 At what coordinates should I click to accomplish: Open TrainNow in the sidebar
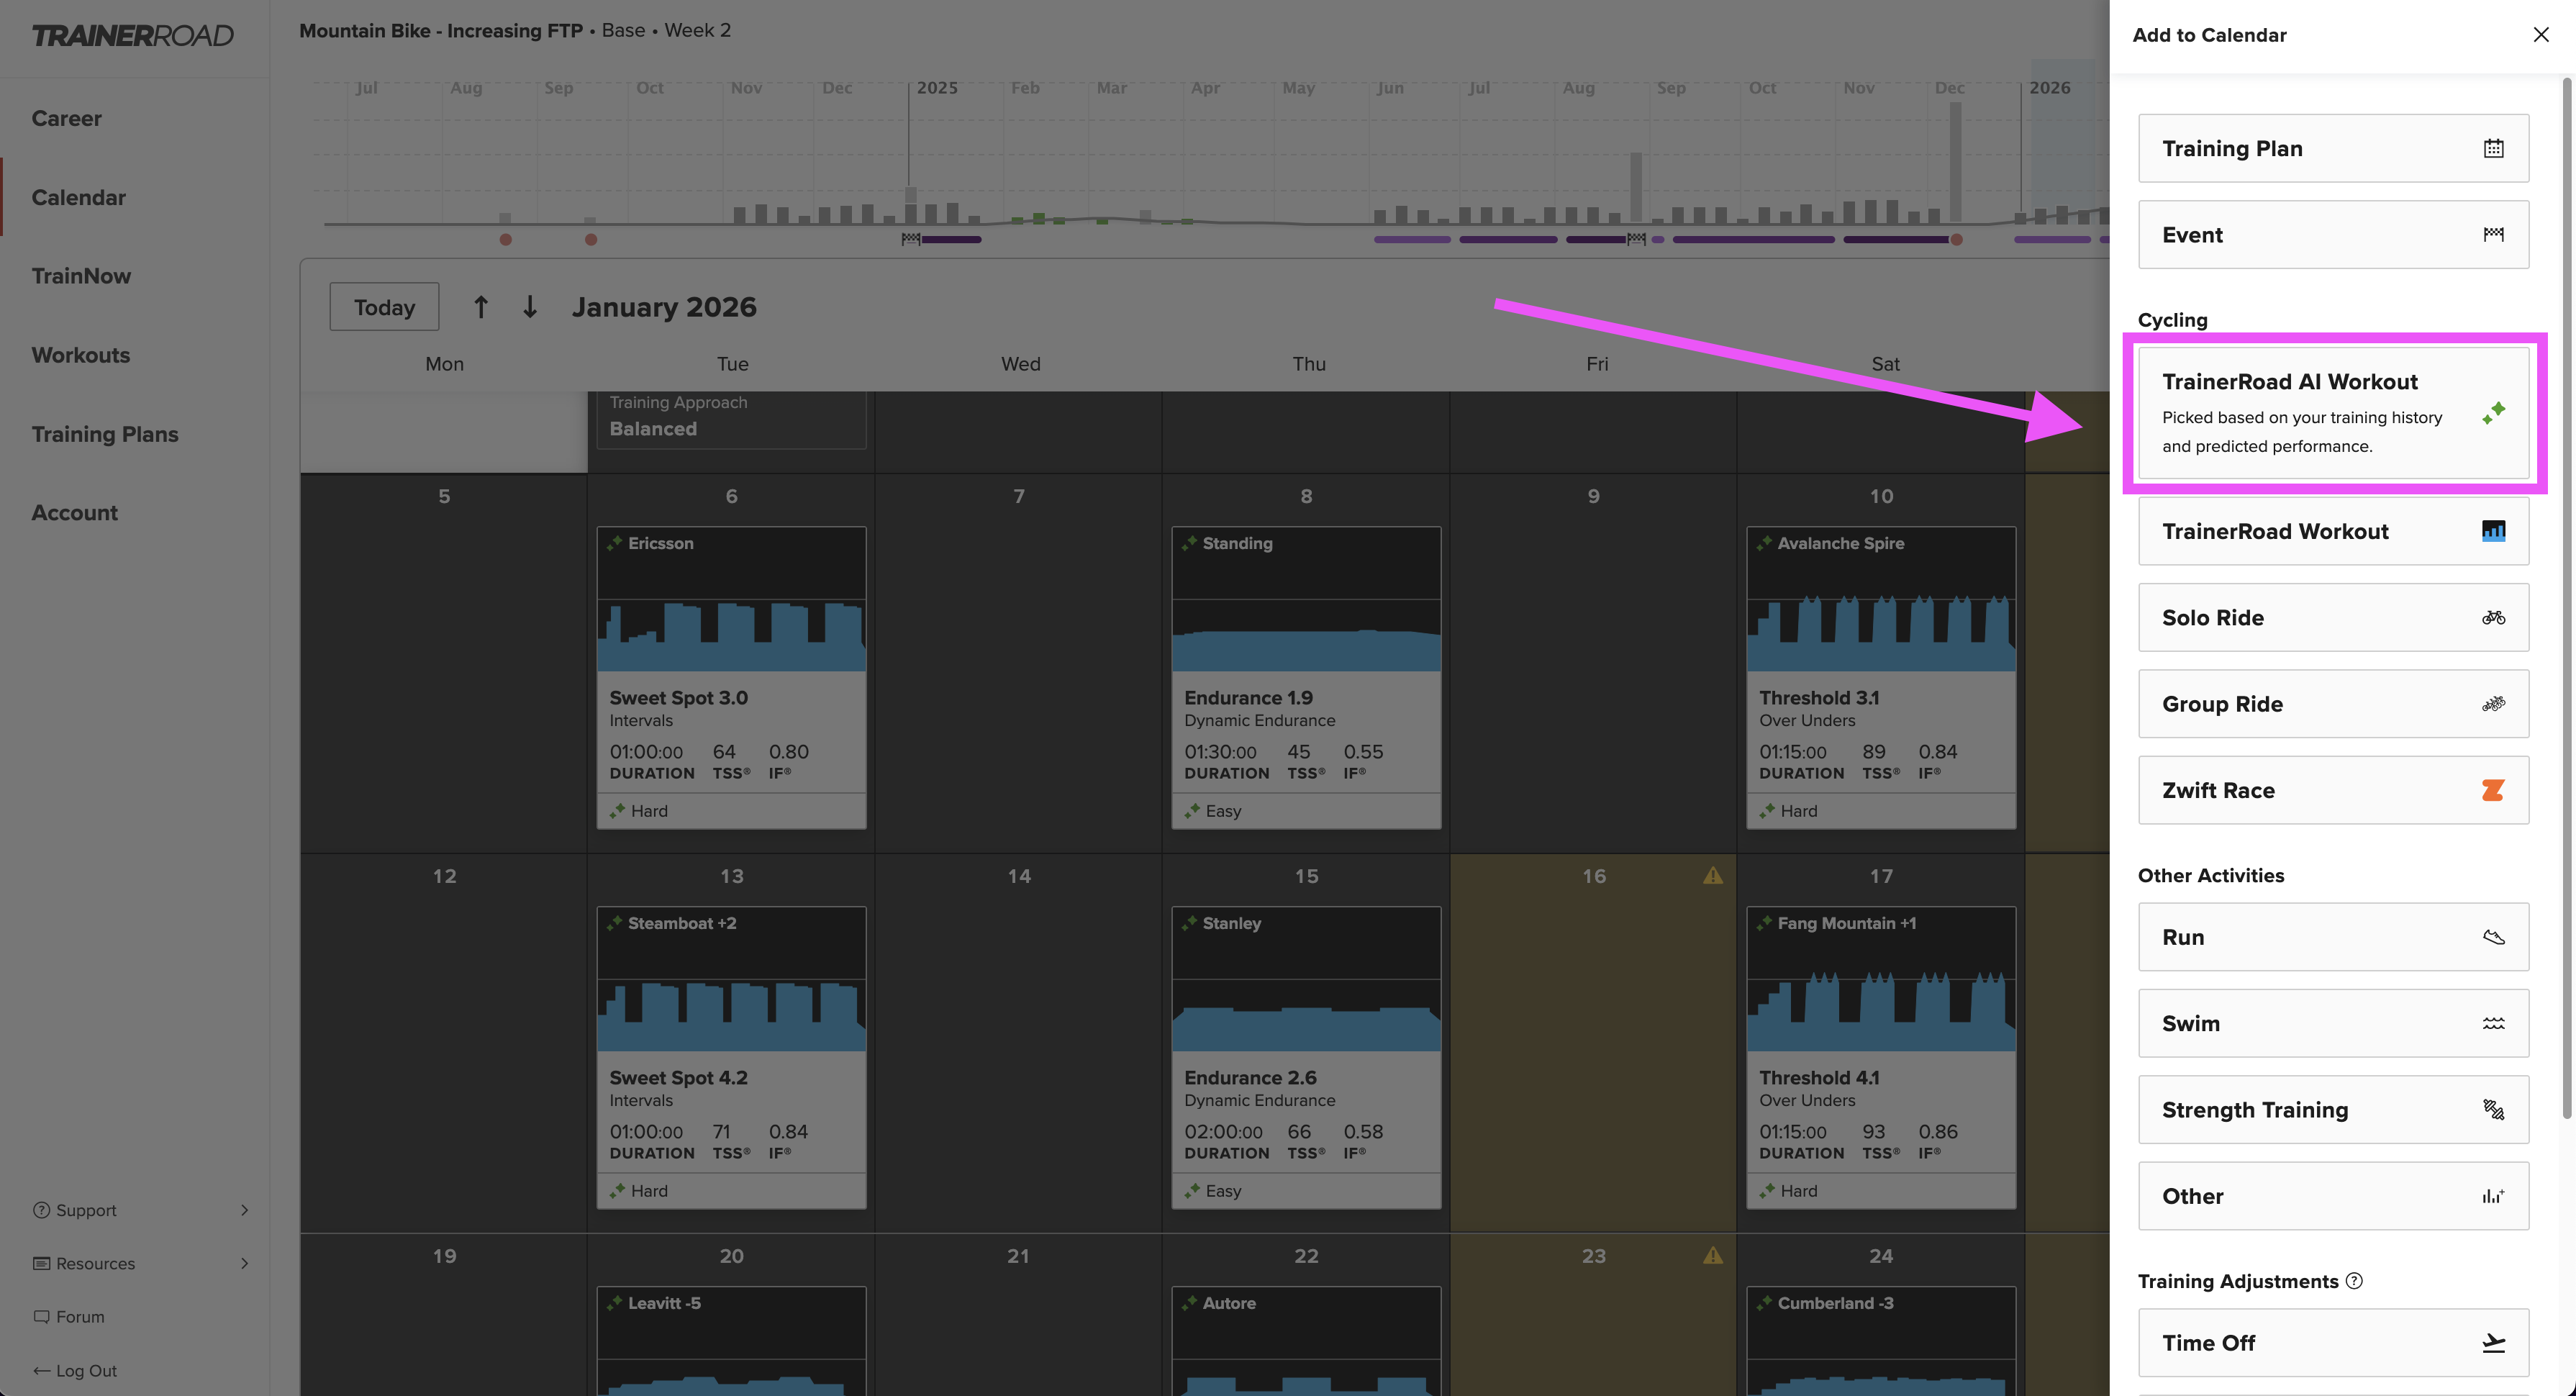coord(81,276)
